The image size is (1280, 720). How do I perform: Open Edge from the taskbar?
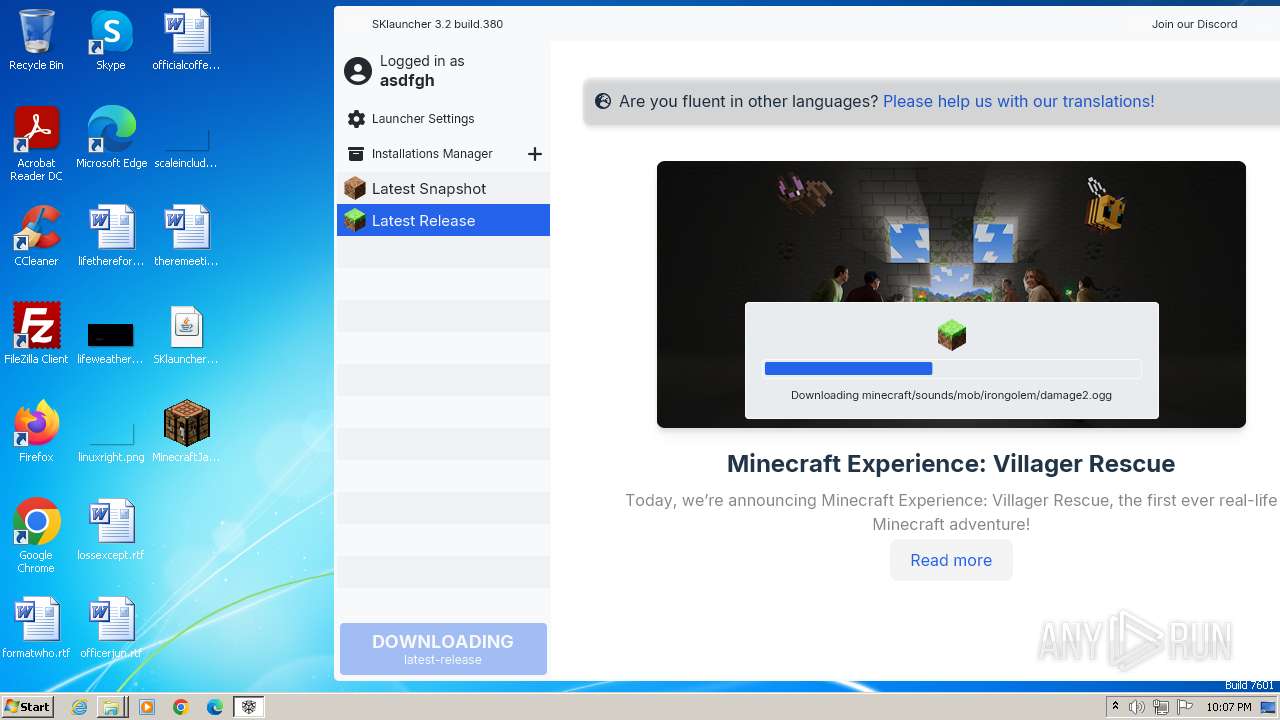[215, 707]
